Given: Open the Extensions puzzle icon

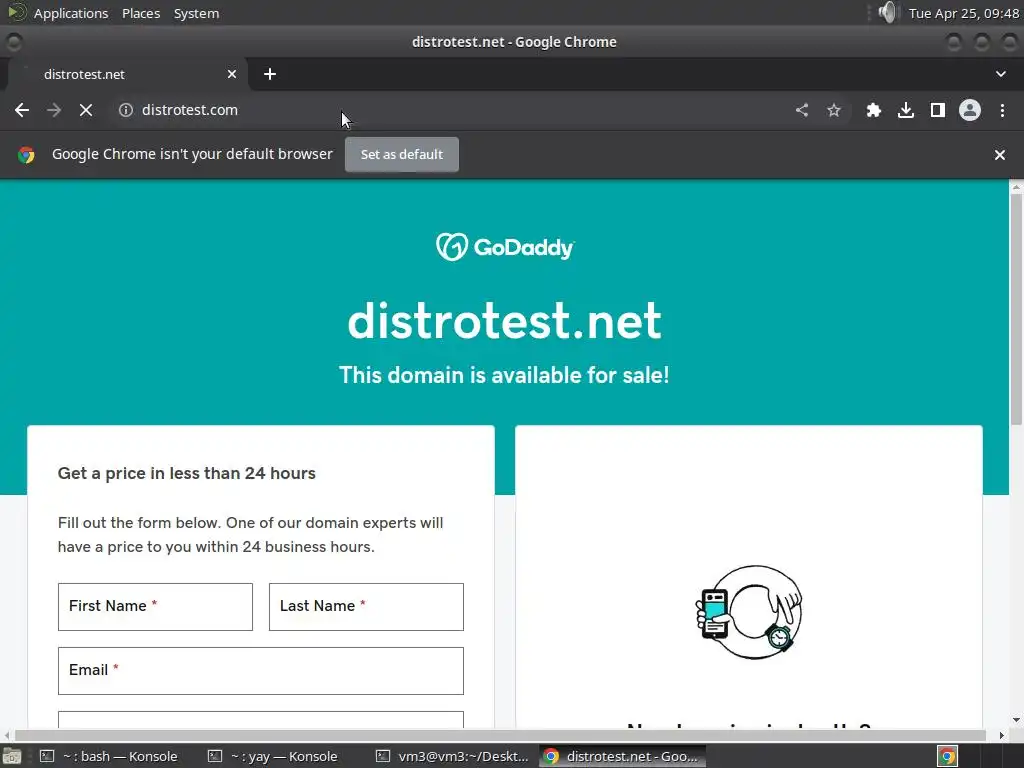Looking at the screenshot, I should (874, 110).
